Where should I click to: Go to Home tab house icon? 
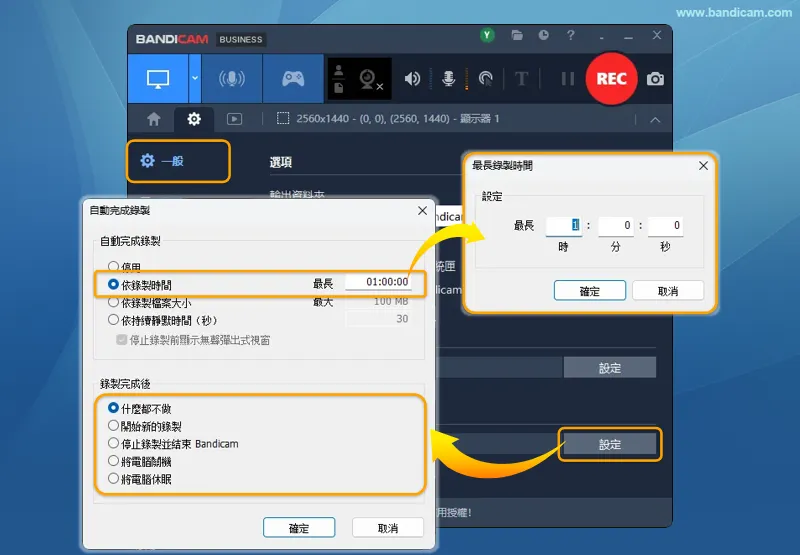tap(154, 119)
